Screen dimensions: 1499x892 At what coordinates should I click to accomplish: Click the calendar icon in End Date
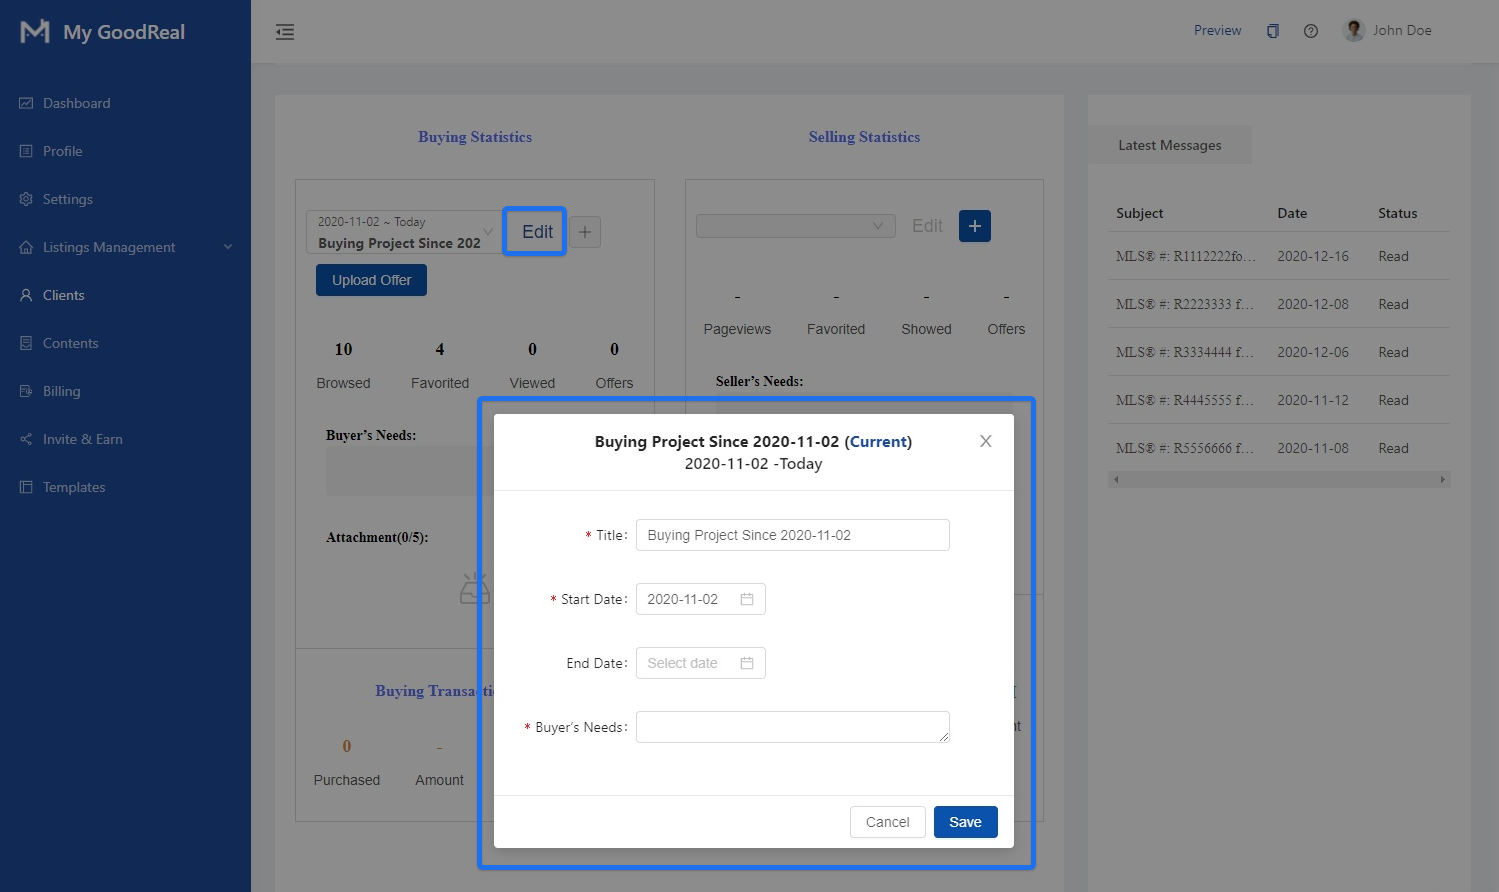click(x=746, y=663)
